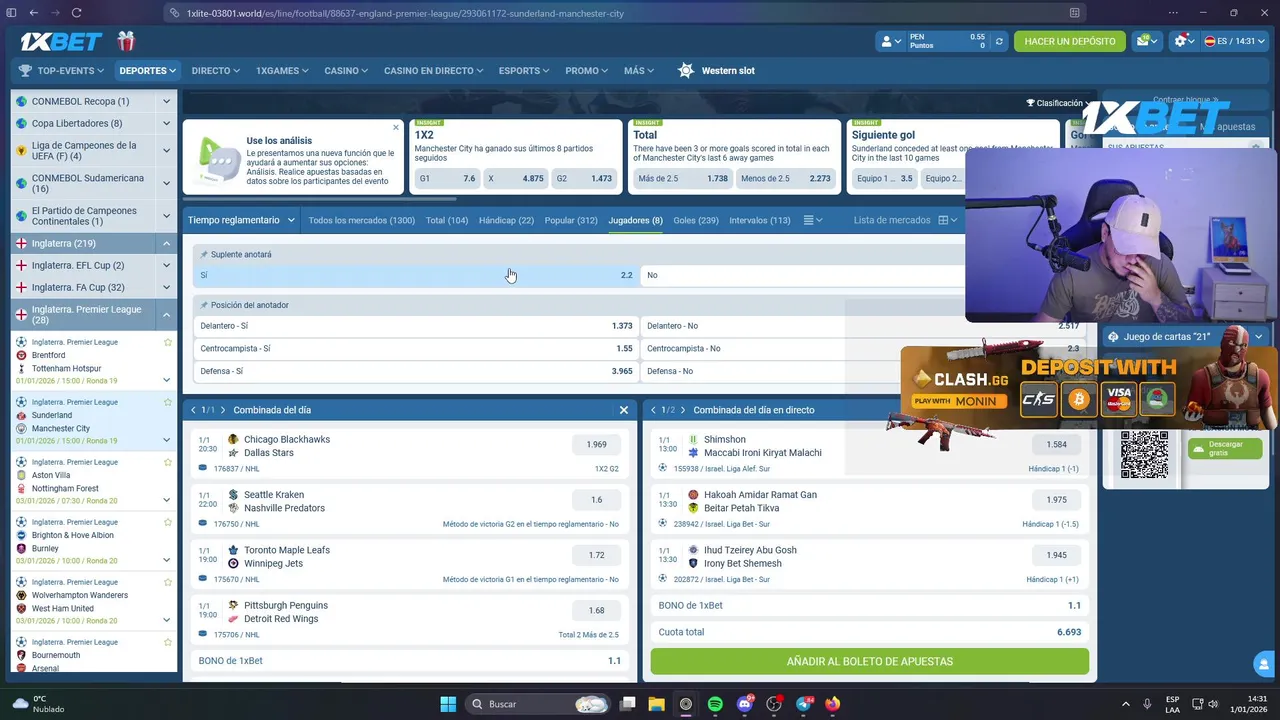Select Suplente anotará Sí at 2.2
Screen dimensions: 1280x720
coord(416,275)
